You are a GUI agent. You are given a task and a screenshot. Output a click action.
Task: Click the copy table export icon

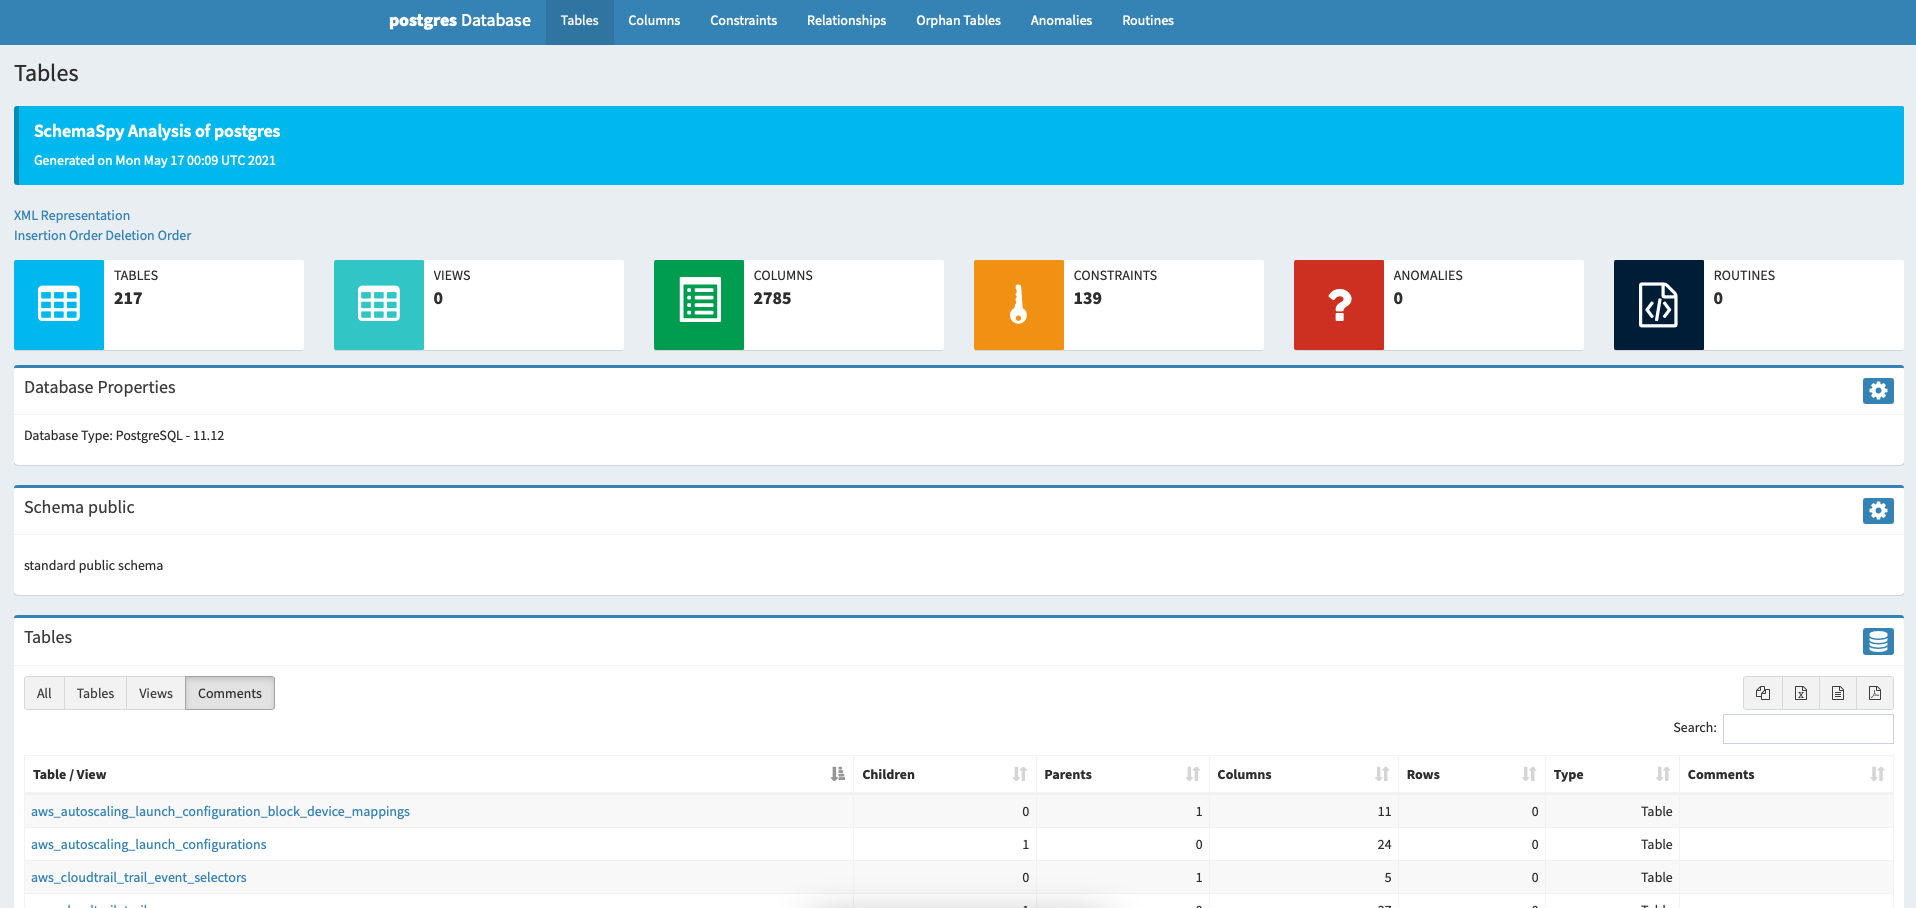pos(1763,693)
